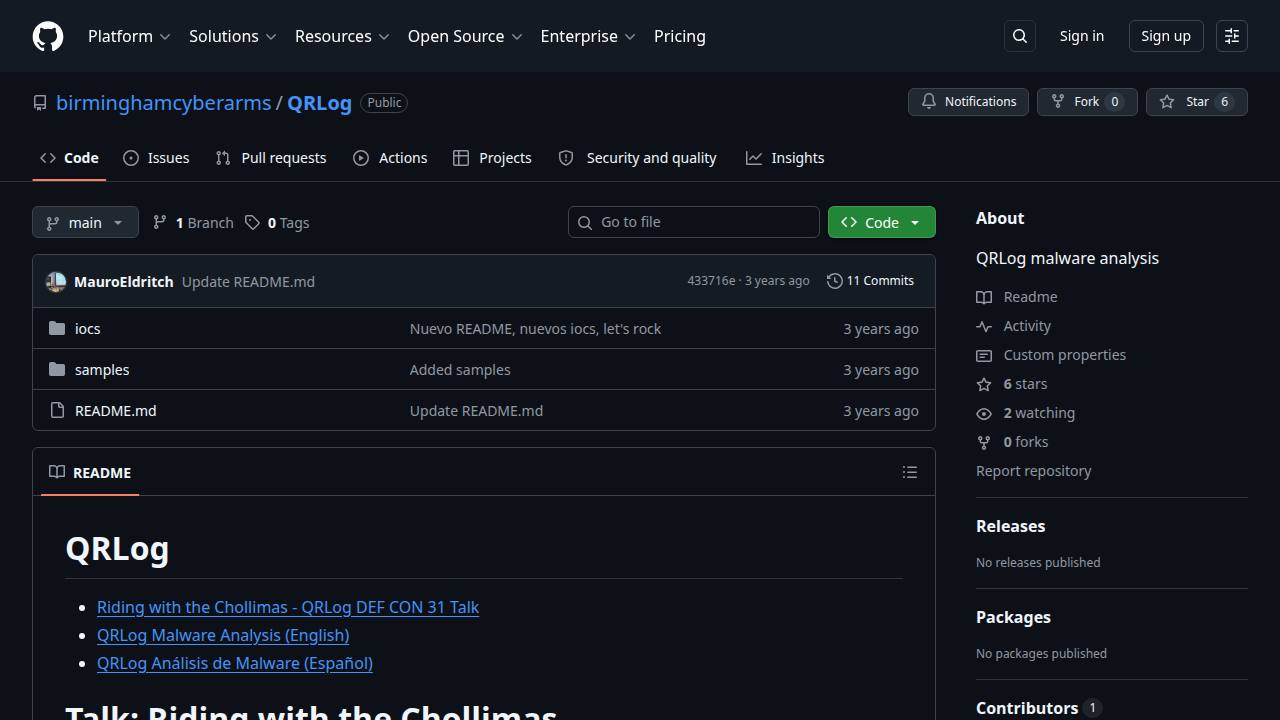Open the iocs folder
1280x720 pixels.
tap(88, 328)
